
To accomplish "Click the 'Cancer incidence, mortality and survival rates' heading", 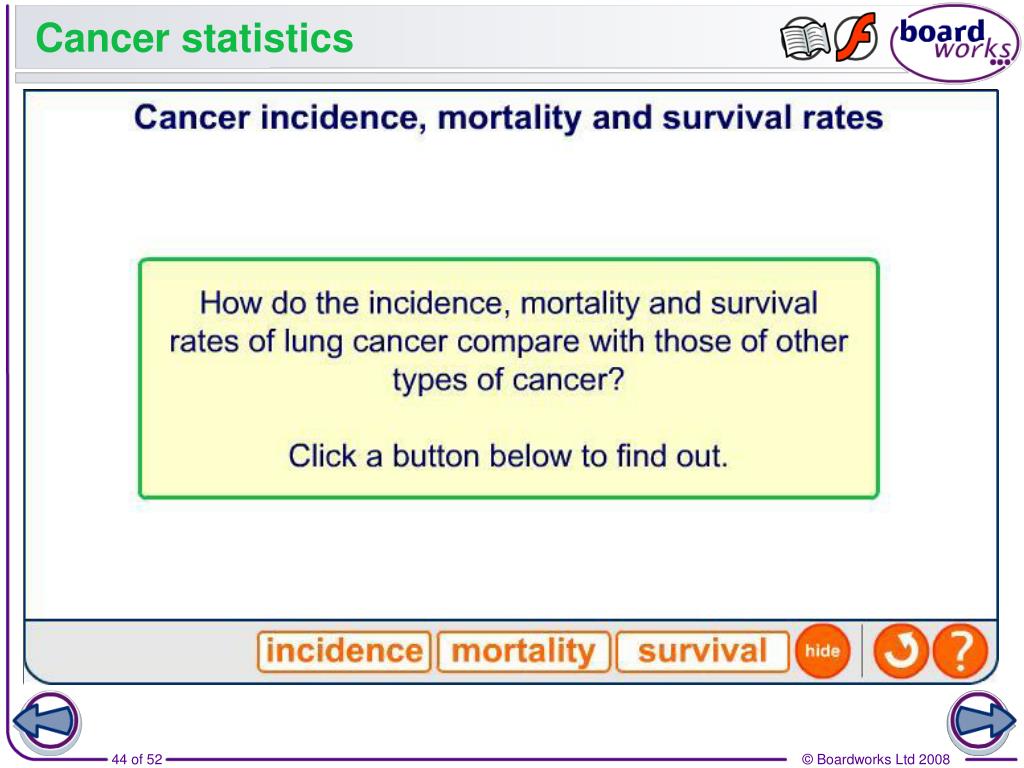I will click(x=509, y=118).
